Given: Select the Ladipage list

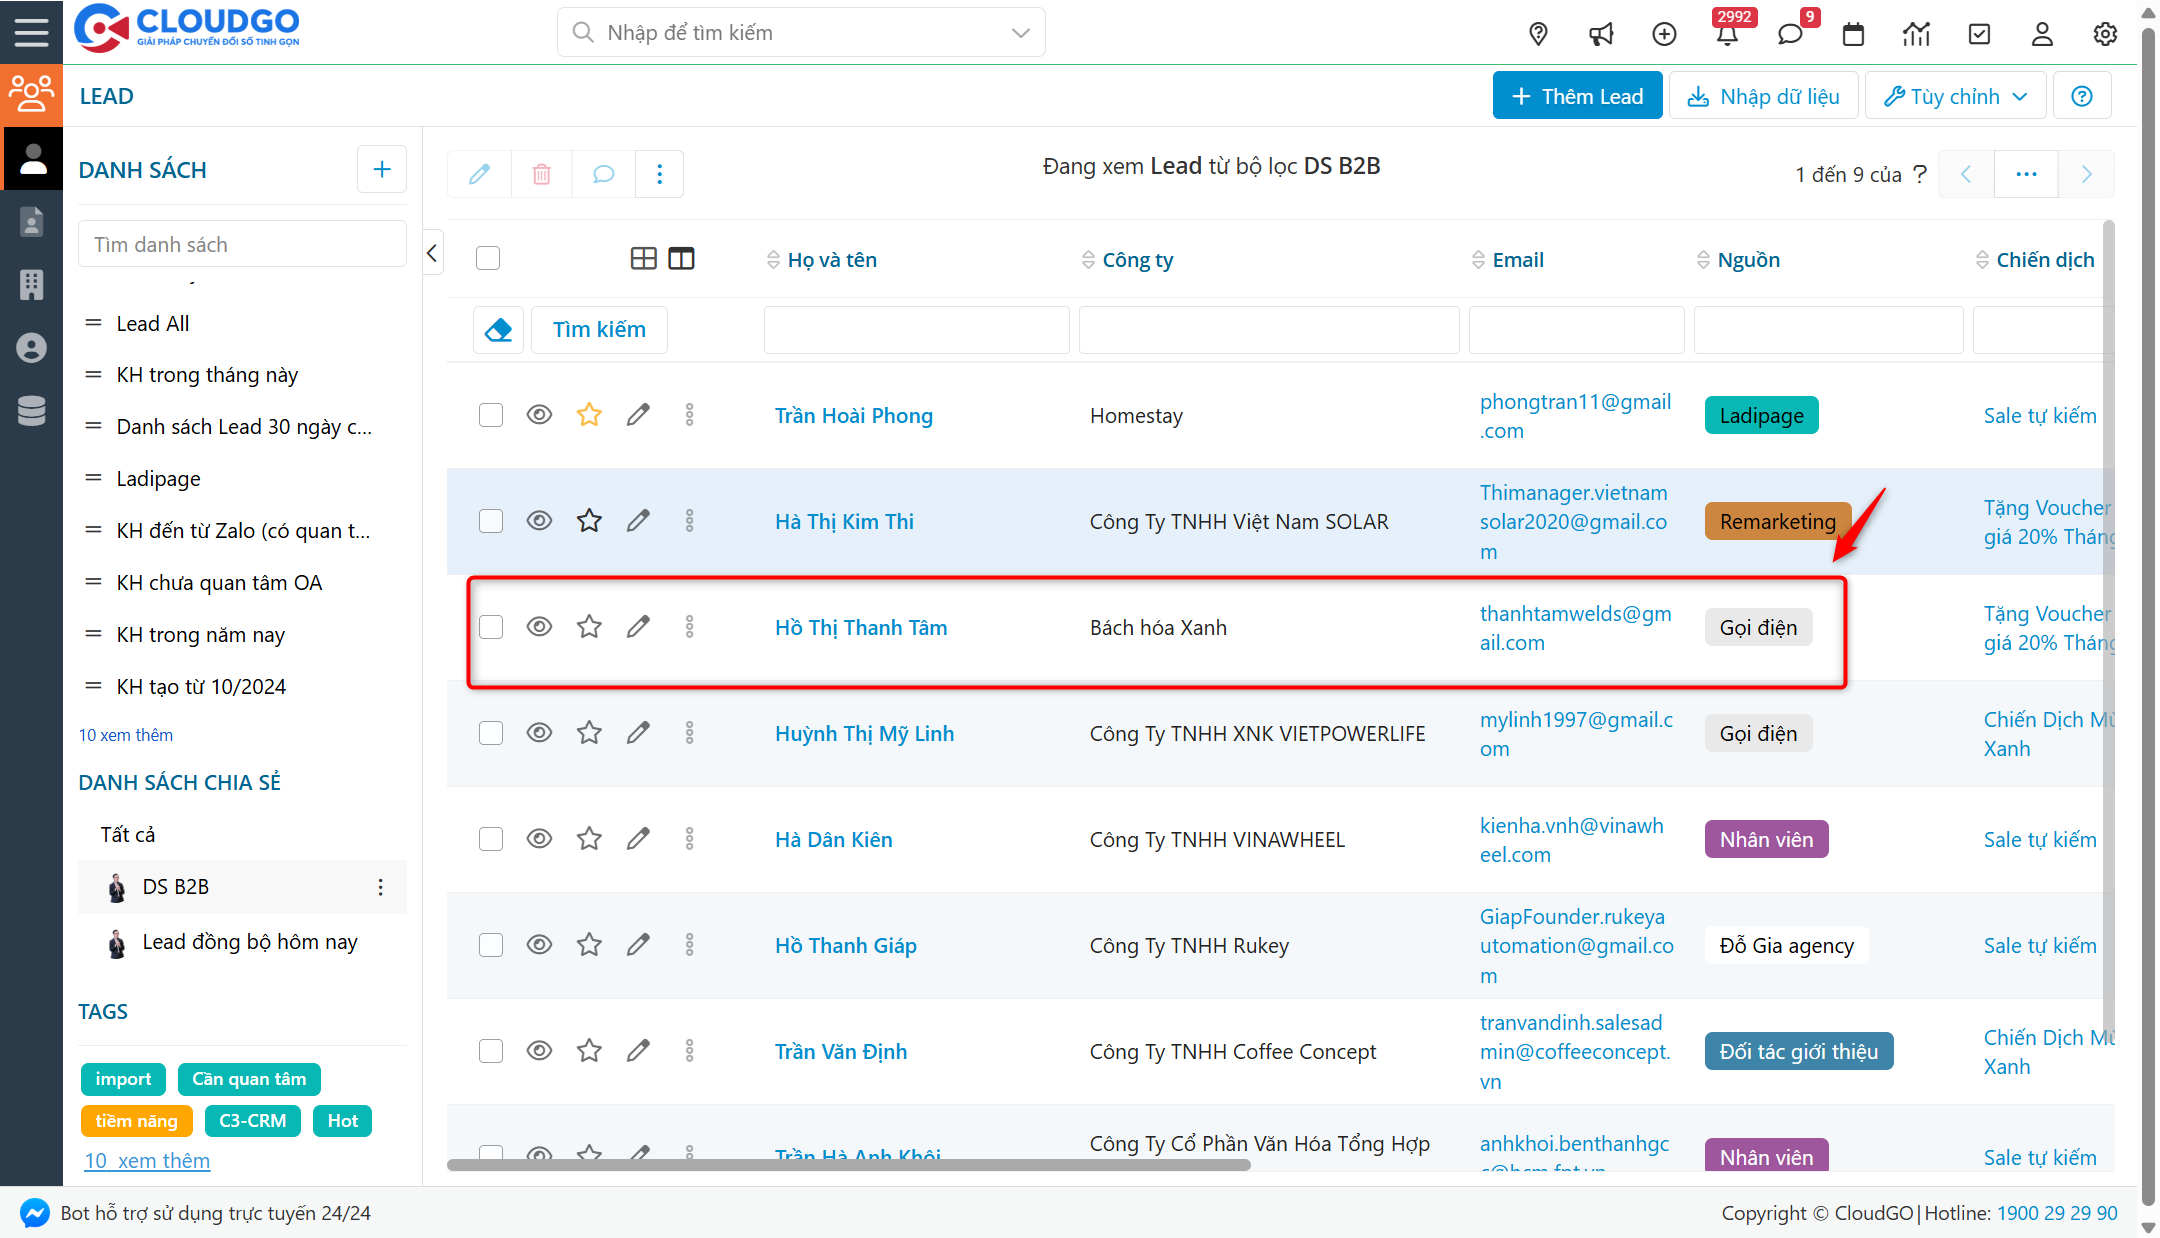Looking at the screenshot, I should 158,479.
